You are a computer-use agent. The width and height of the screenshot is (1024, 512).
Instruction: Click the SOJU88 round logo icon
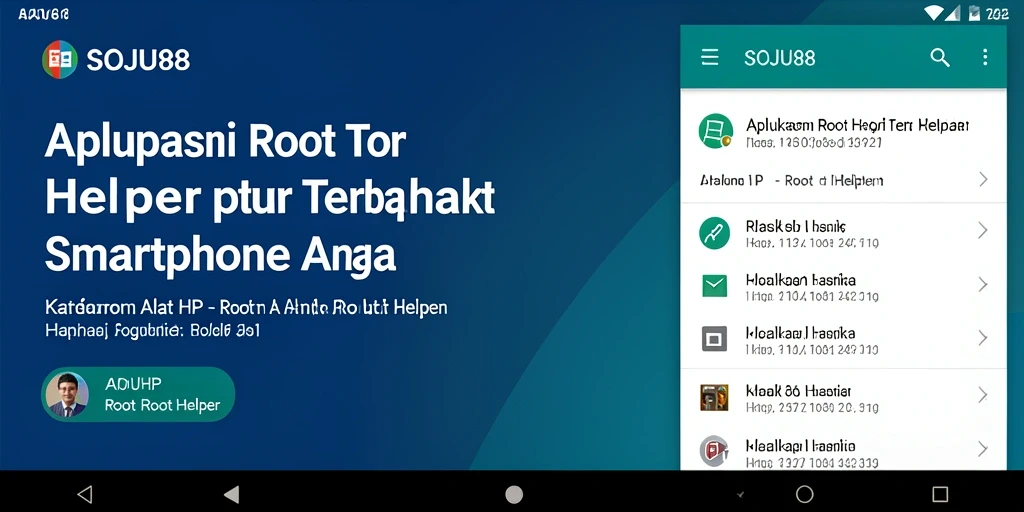click(x=60, y=59)
